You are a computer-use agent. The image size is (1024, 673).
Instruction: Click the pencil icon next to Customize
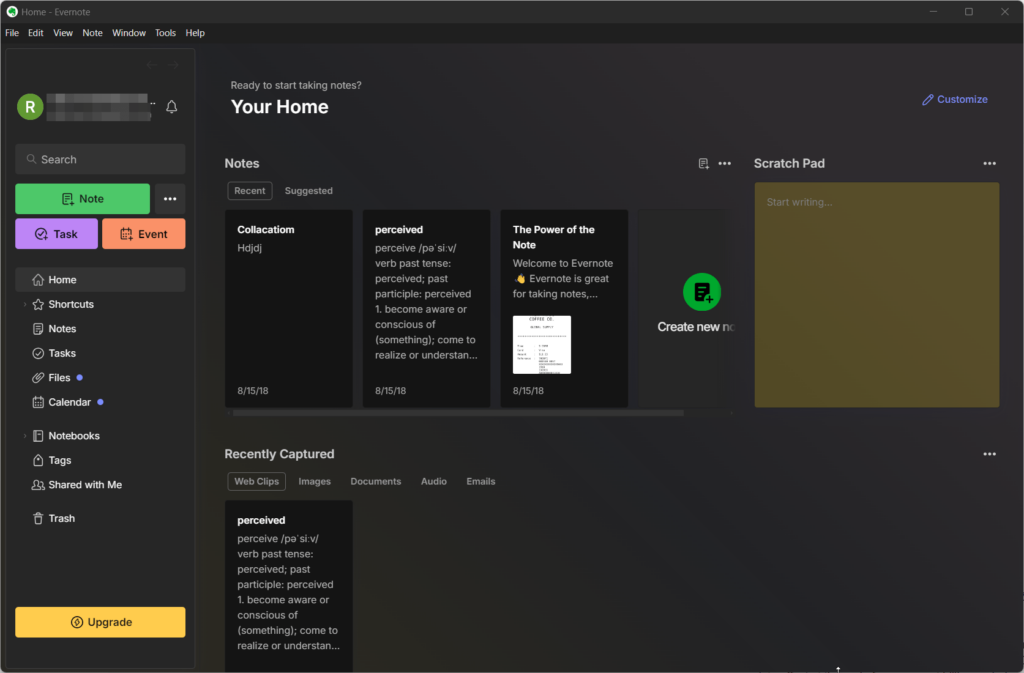point(927,100)
